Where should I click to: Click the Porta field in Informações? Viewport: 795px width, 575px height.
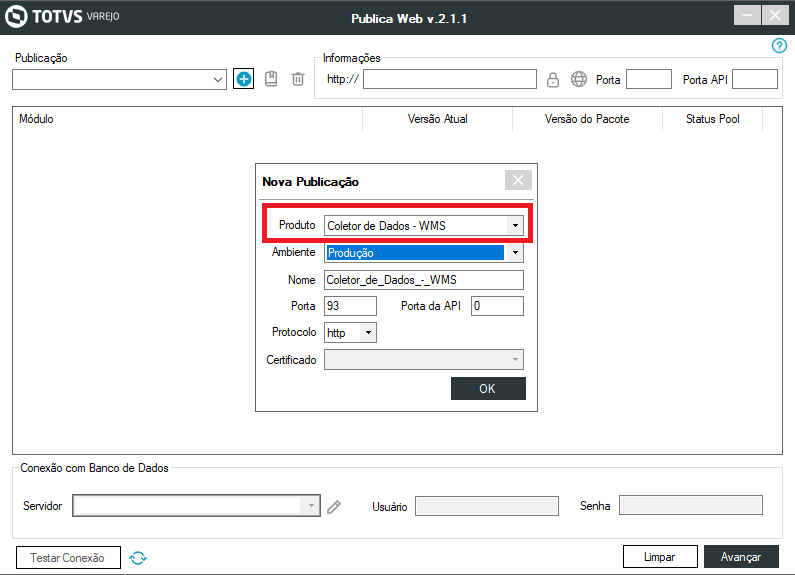pos(649,79)
